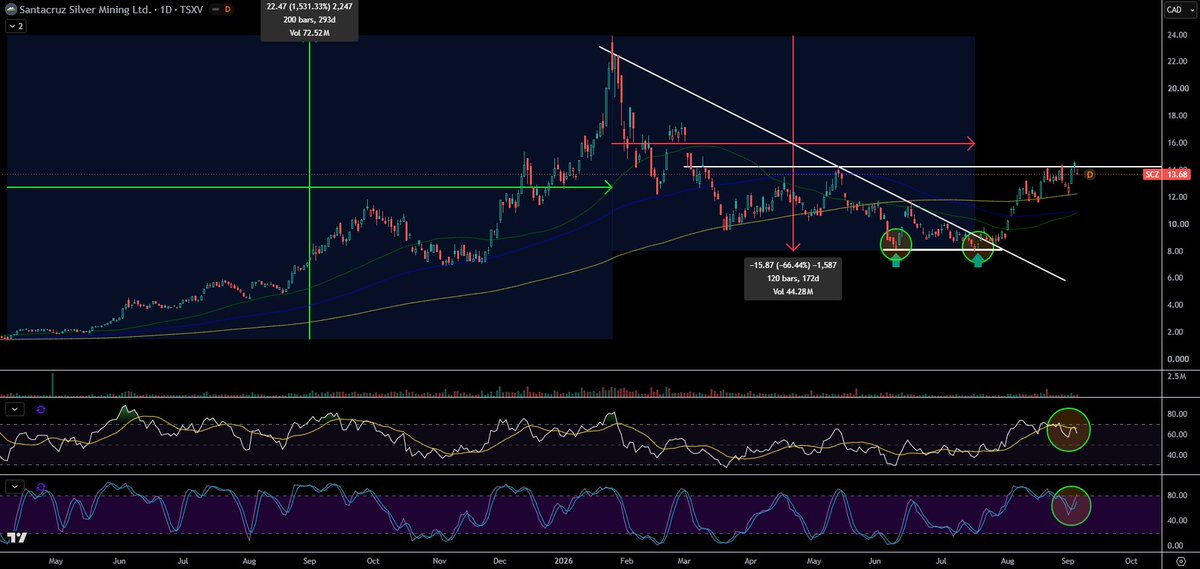Screen dimensions: 1200x569
Task: Click the Nov label on time axis
Action: [x=438, y=562]
